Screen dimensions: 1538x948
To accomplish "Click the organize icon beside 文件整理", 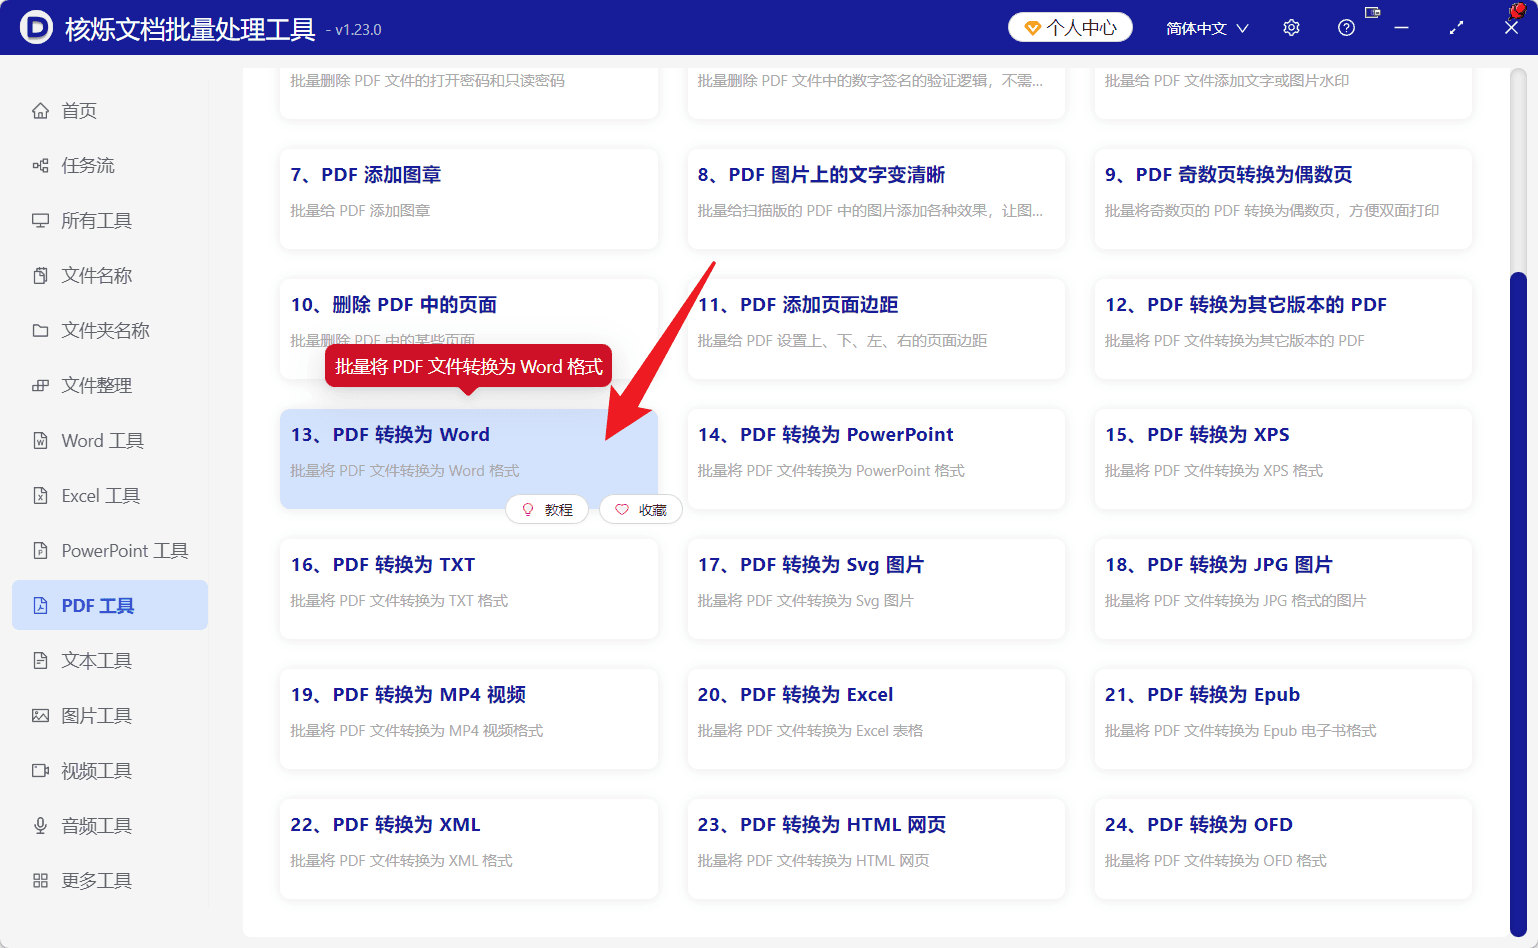I will pyautogui.click(x=40, y=386).
